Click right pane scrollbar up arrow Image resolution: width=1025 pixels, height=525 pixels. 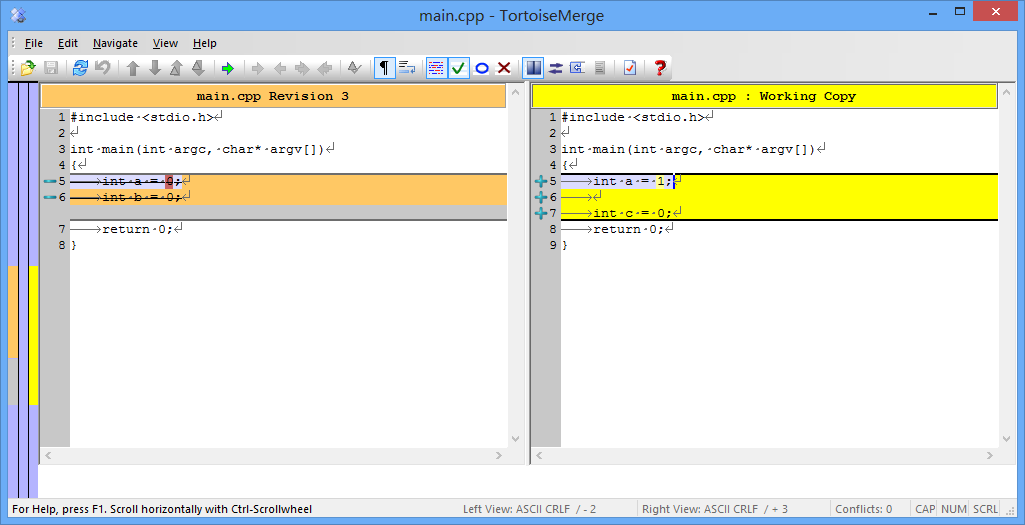point(1007,93)
